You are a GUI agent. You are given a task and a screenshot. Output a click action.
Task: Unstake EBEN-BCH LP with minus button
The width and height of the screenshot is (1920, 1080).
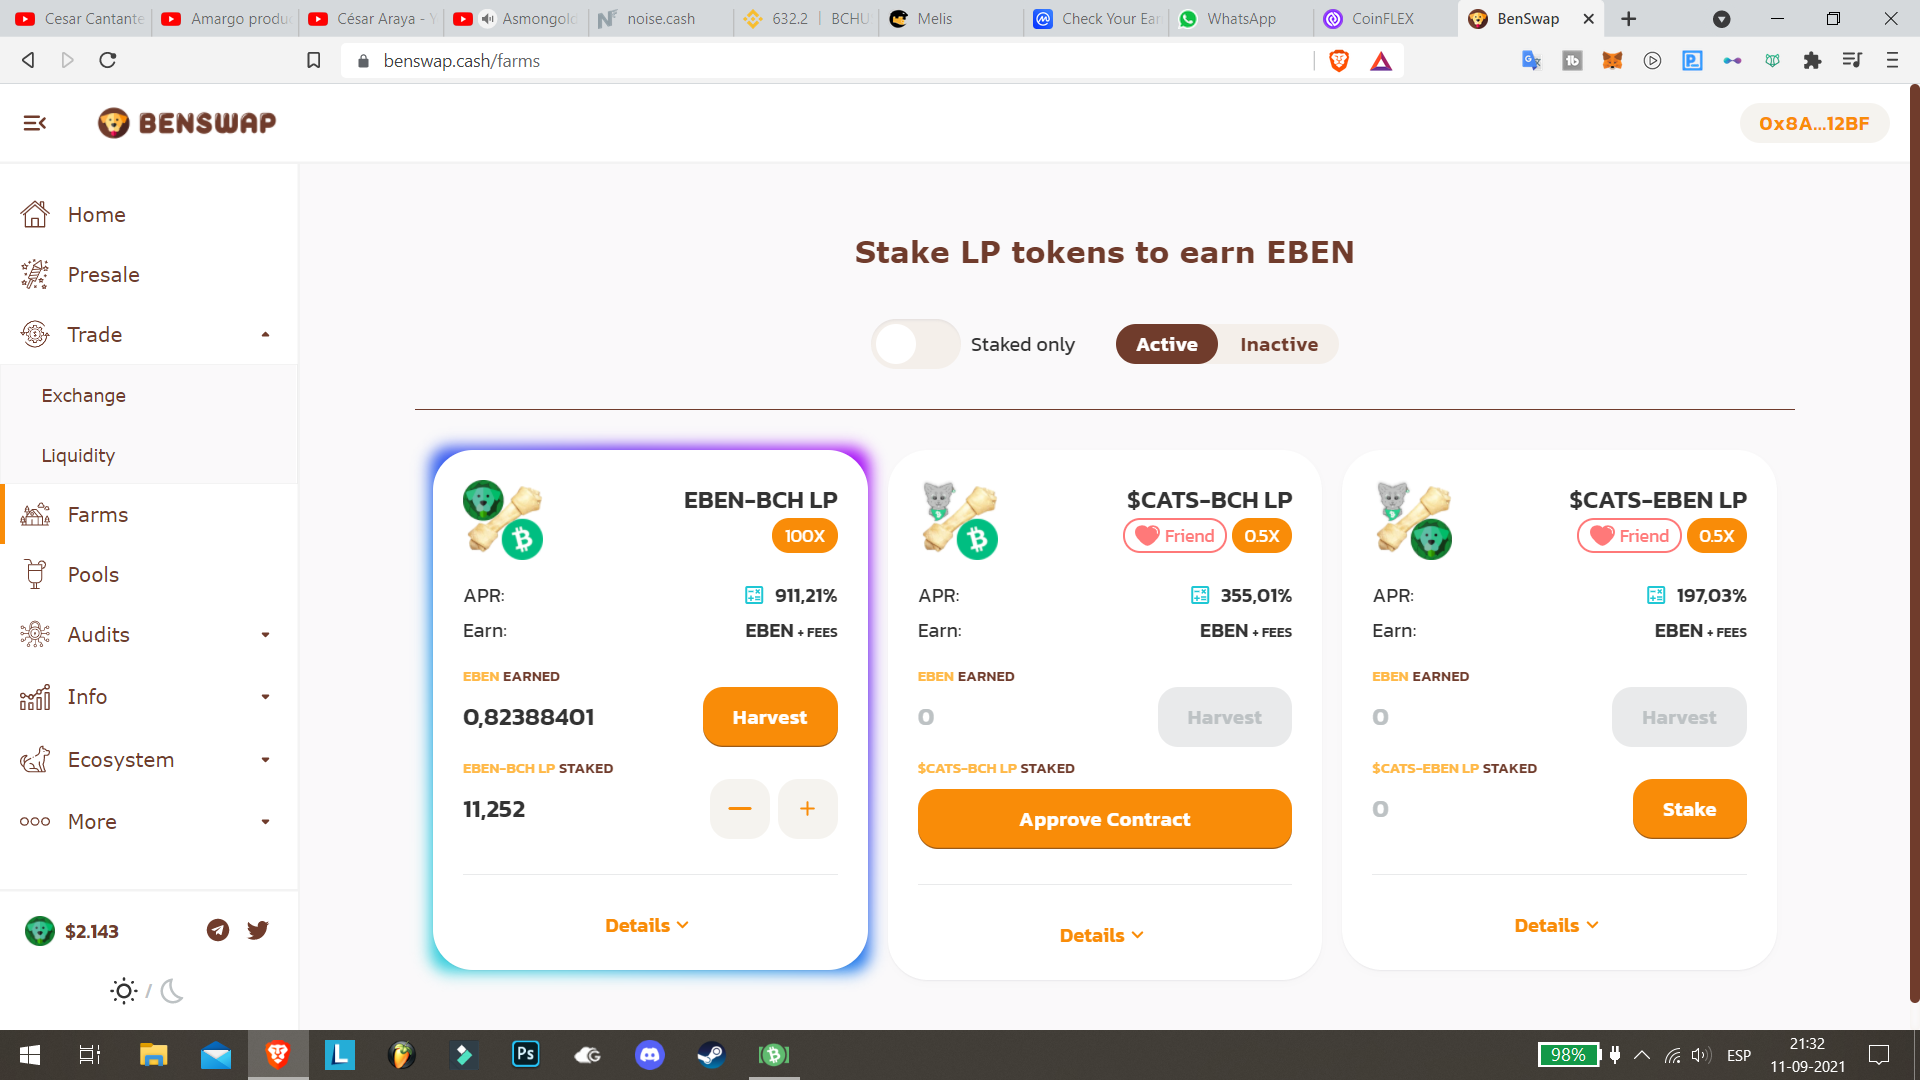coord(740,809)
